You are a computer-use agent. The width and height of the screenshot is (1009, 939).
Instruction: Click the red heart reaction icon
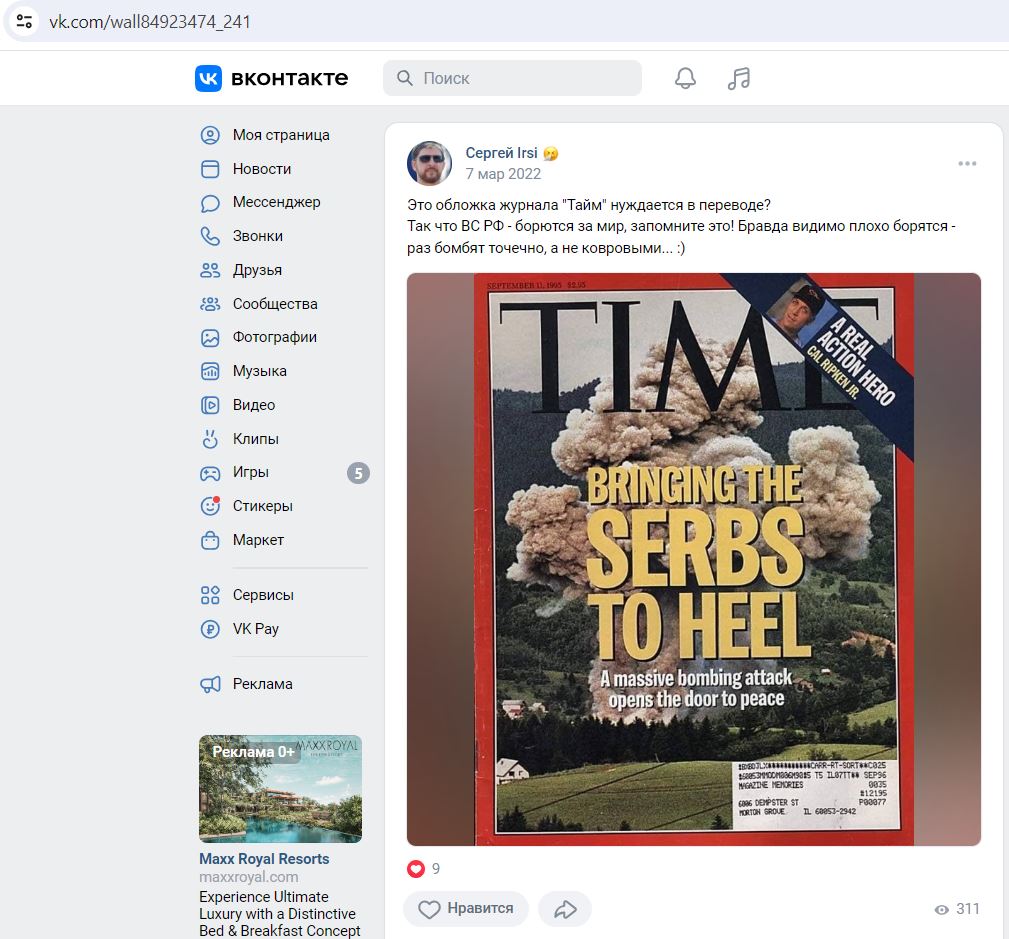click(416, 869)
